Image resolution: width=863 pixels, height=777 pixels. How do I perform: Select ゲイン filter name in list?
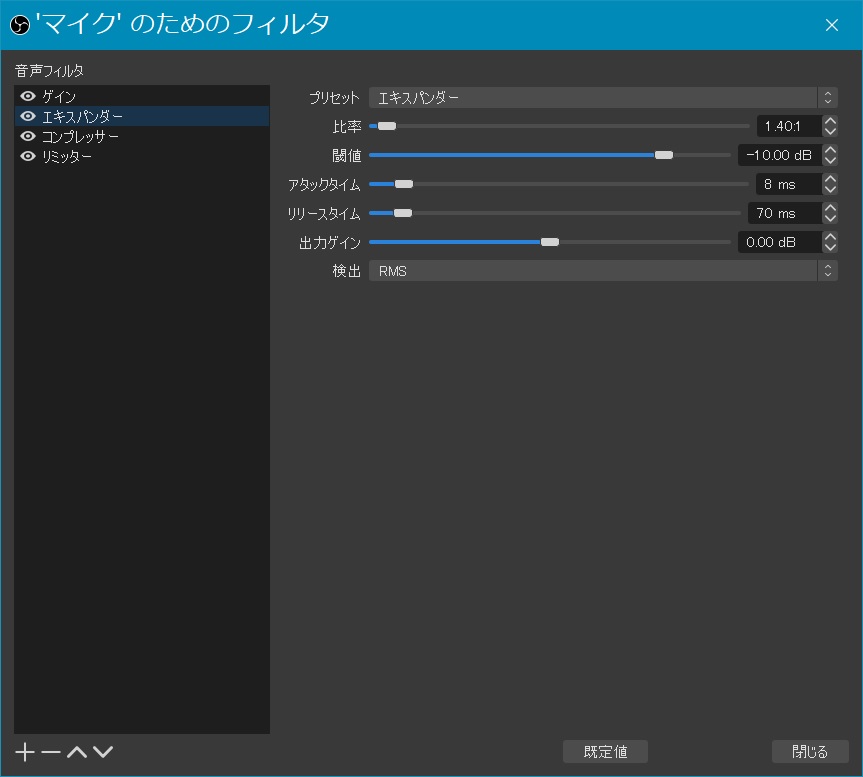pos(59,97)
